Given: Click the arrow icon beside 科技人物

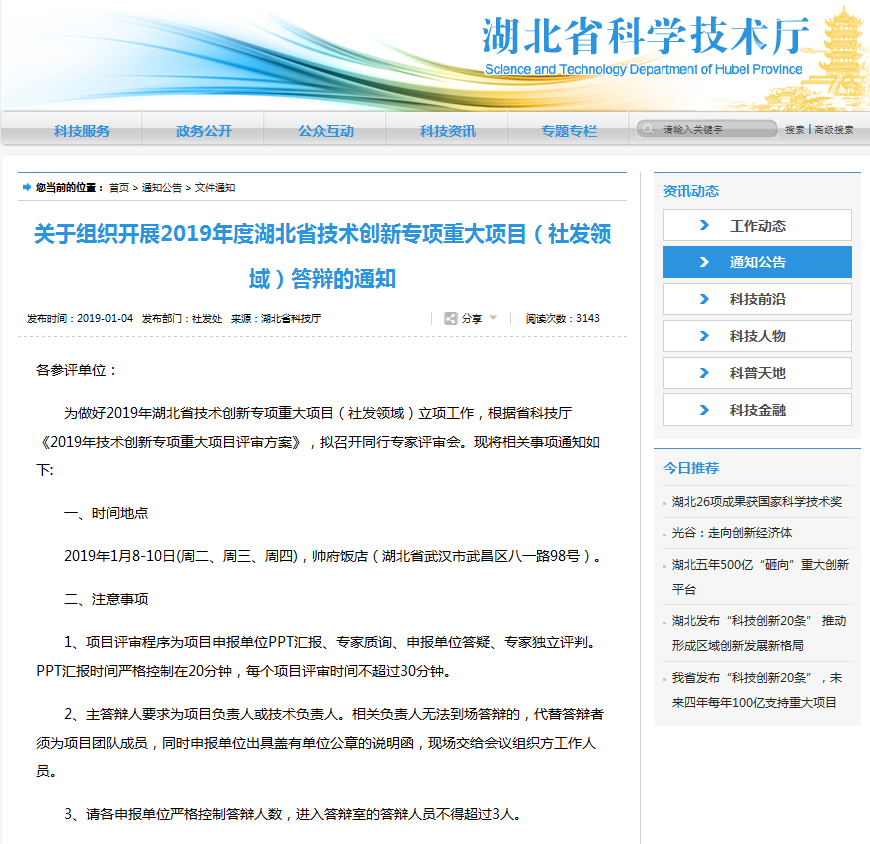Looking at the screenshot, I should pyautogui.click(x=704, y=336).
